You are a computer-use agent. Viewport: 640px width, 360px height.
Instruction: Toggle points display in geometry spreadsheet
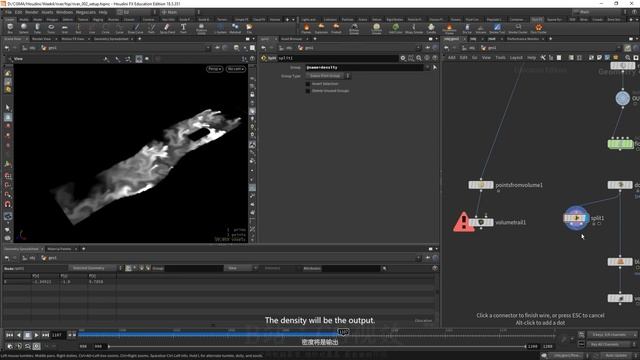click(128, 268)
